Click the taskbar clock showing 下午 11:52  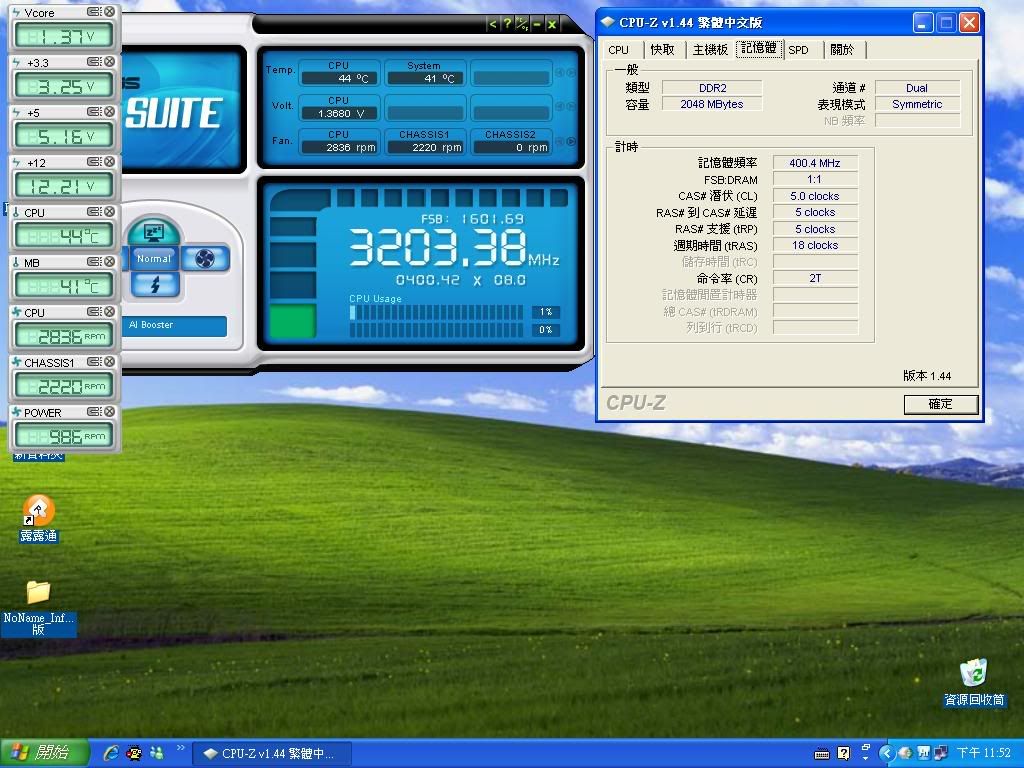coord(984,754)
